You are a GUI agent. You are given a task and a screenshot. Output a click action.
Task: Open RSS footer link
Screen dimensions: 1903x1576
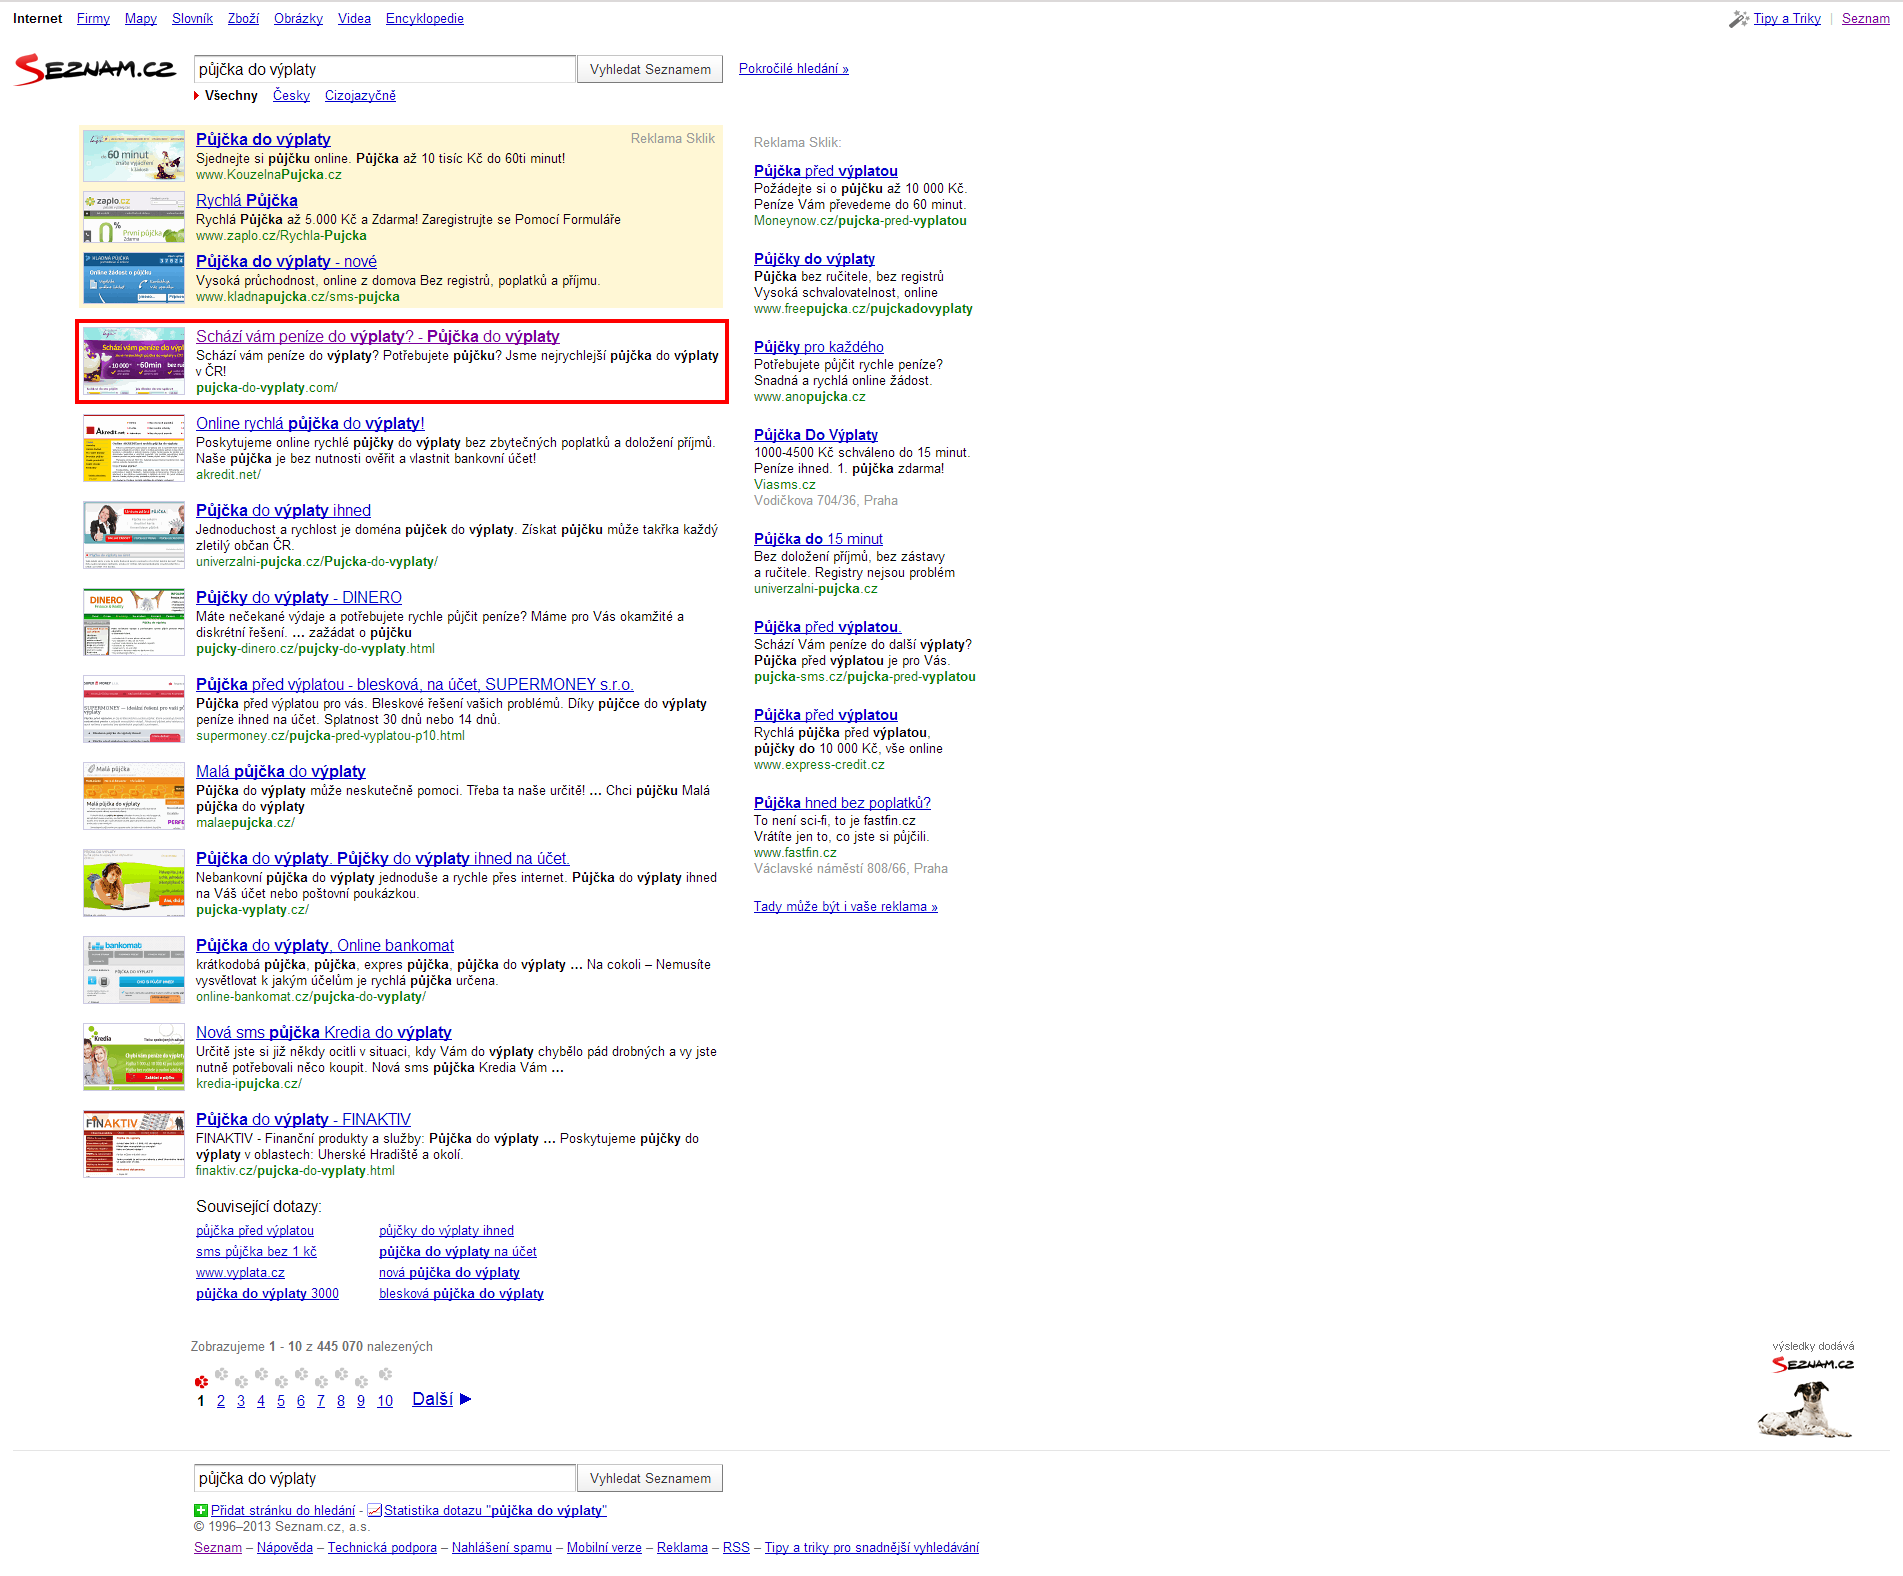coord(736,1548)
